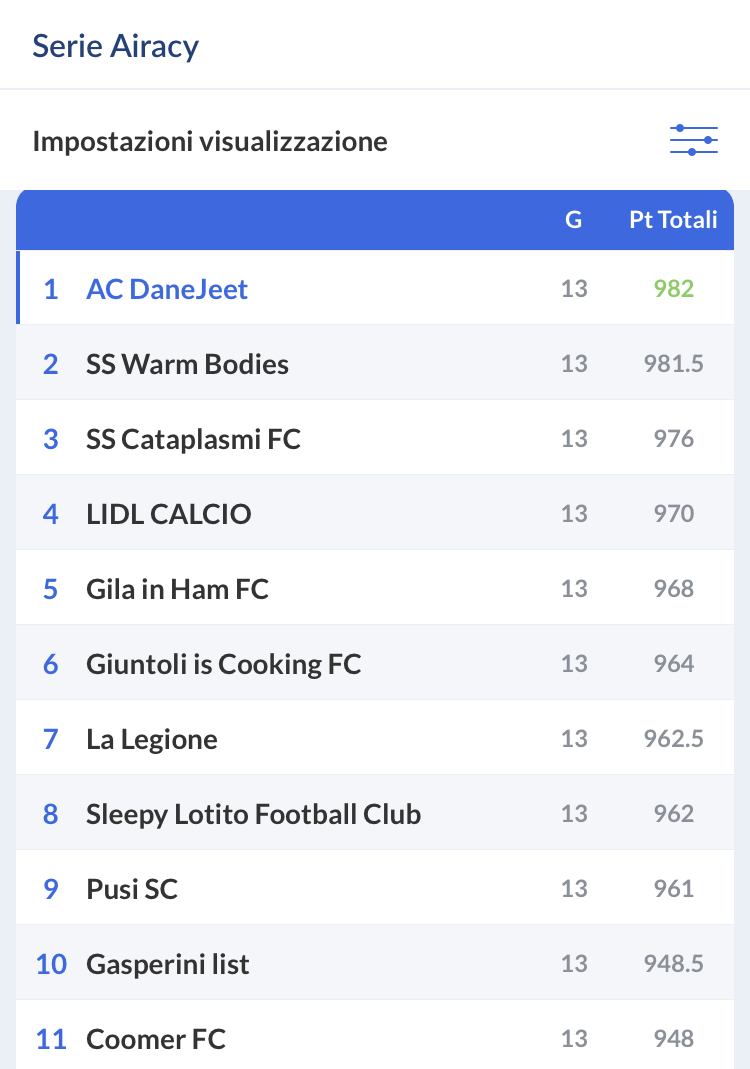Click rank number 10 in standings
Viewport: 750px width, 1069px height.
click(51, 964)
